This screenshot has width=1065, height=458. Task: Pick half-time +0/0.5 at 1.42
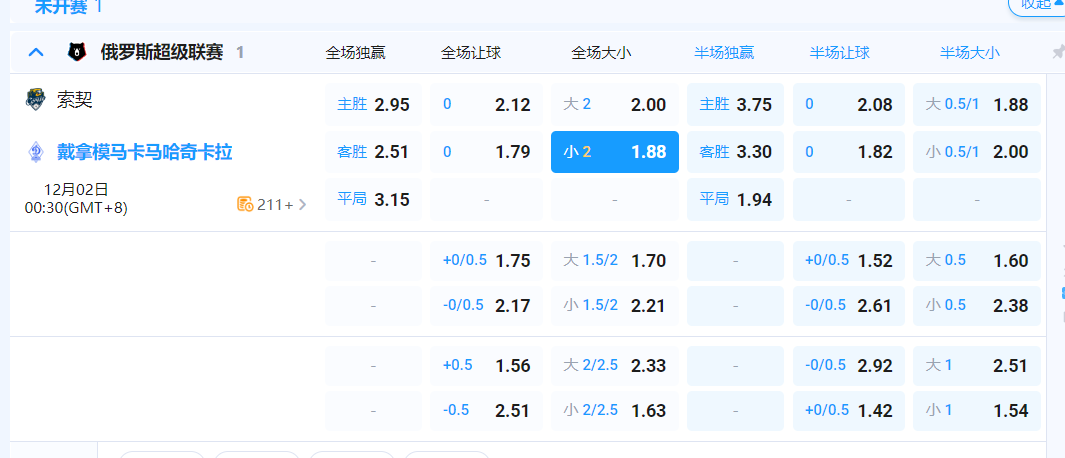pyautogui.click(x=849, y=410)
